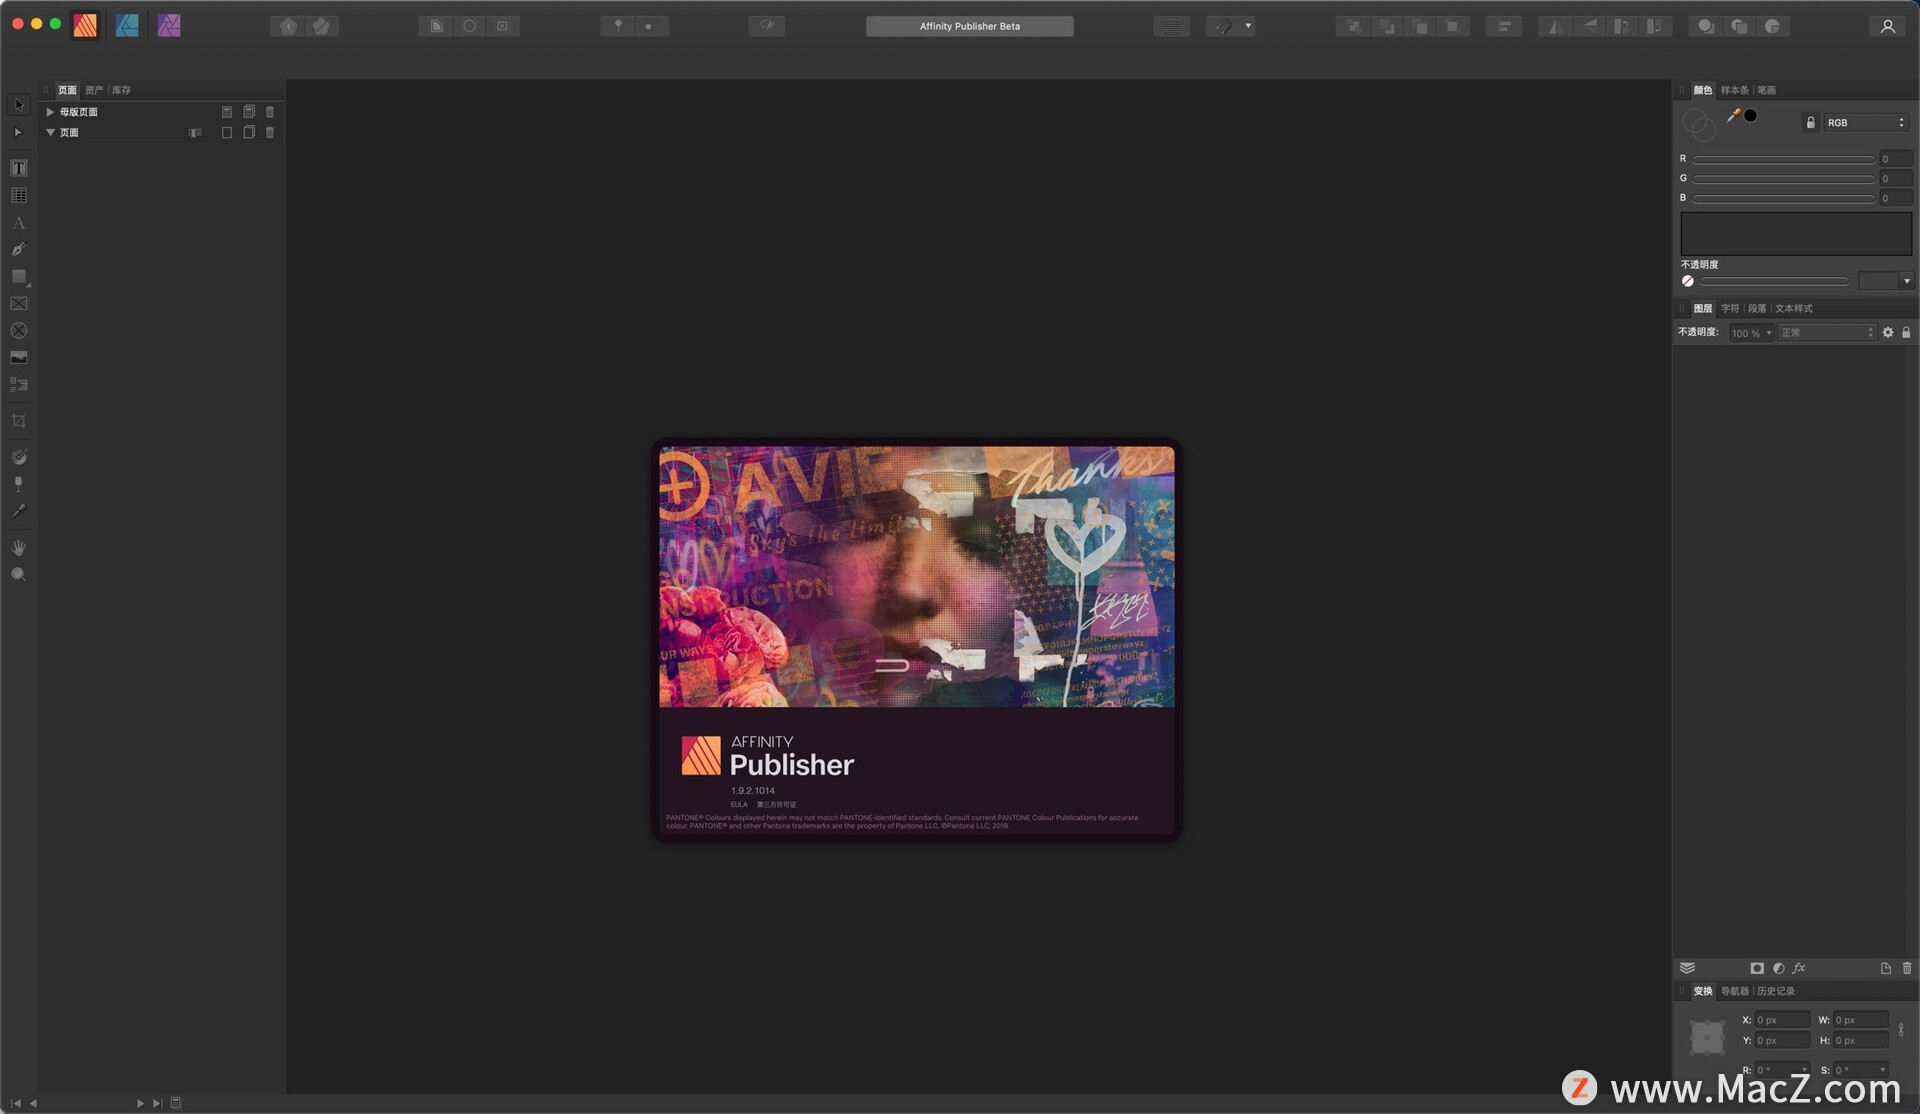The height and width of the screenshot is (1114, 1920).
Task: Switch to the 字符 tab
Action: pyautogui.click(x=1730, y=308)
